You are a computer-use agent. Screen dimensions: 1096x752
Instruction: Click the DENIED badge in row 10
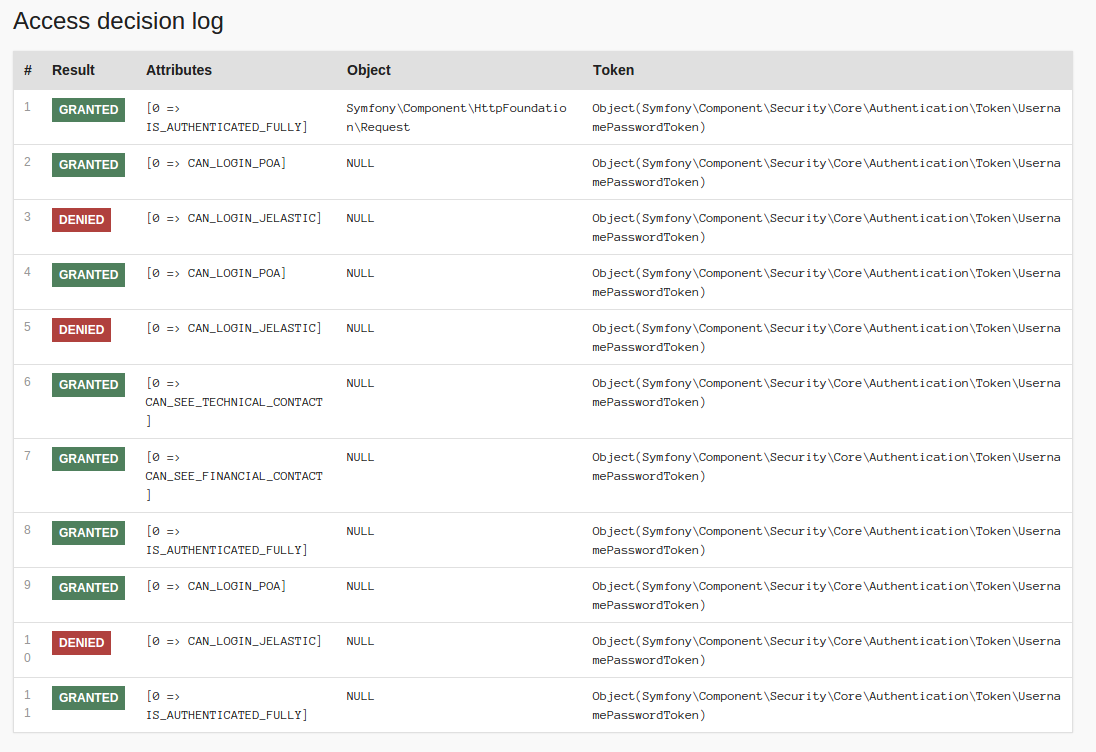pyautogui.click(x=81, y=643)
